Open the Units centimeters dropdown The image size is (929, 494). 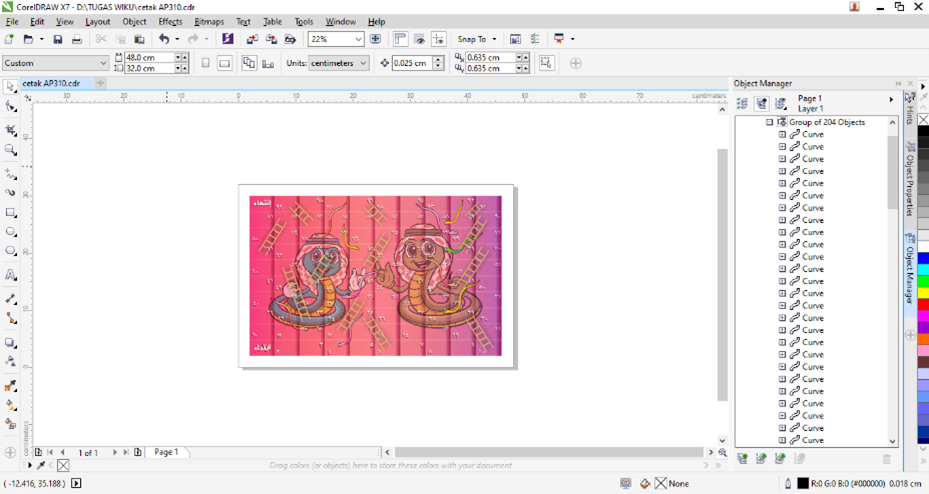[x=363, y=63]
